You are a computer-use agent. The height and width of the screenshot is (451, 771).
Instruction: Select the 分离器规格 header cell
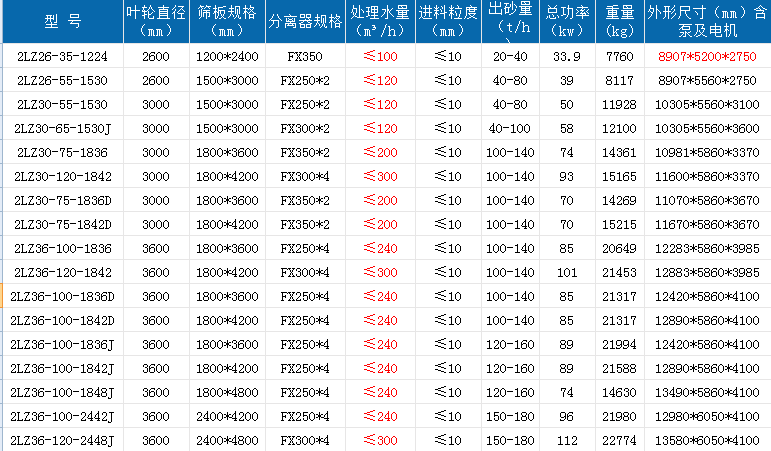point(305,21)
